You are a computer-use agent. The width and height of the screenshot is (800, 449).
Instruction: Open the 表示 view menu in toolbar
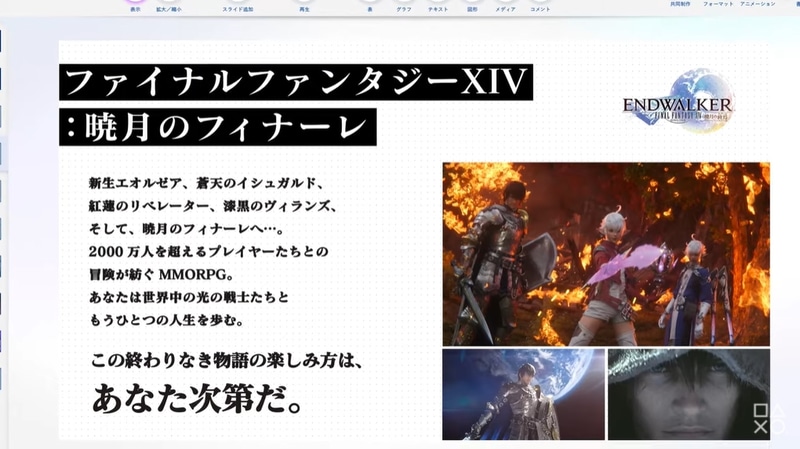click(135, 7)
